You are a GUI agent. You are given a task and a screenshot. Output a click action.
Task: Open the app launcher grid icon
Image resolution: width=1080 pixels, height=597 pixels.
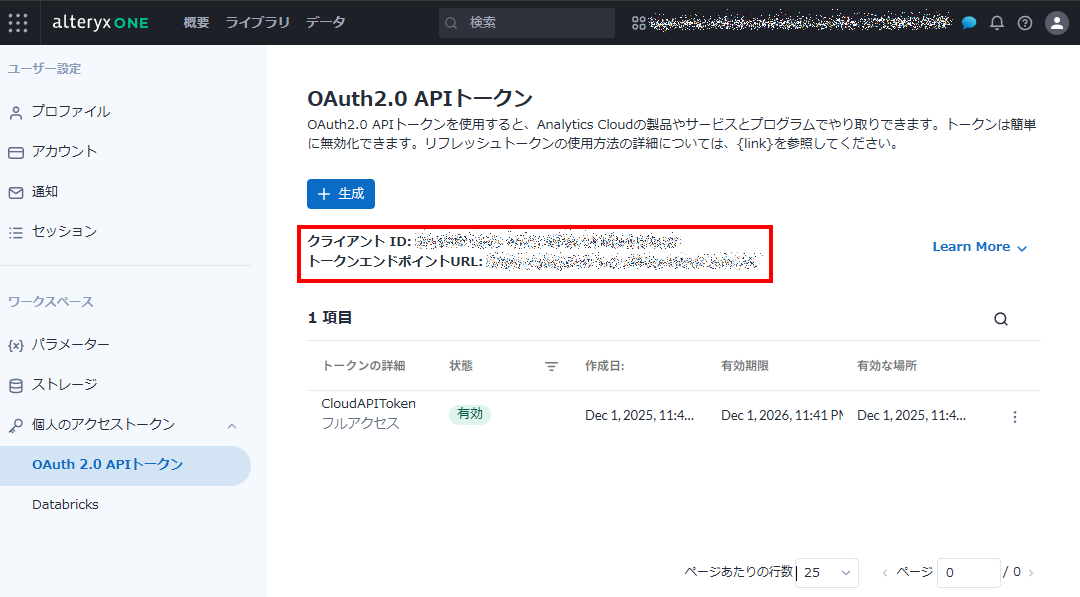point(18,23)
